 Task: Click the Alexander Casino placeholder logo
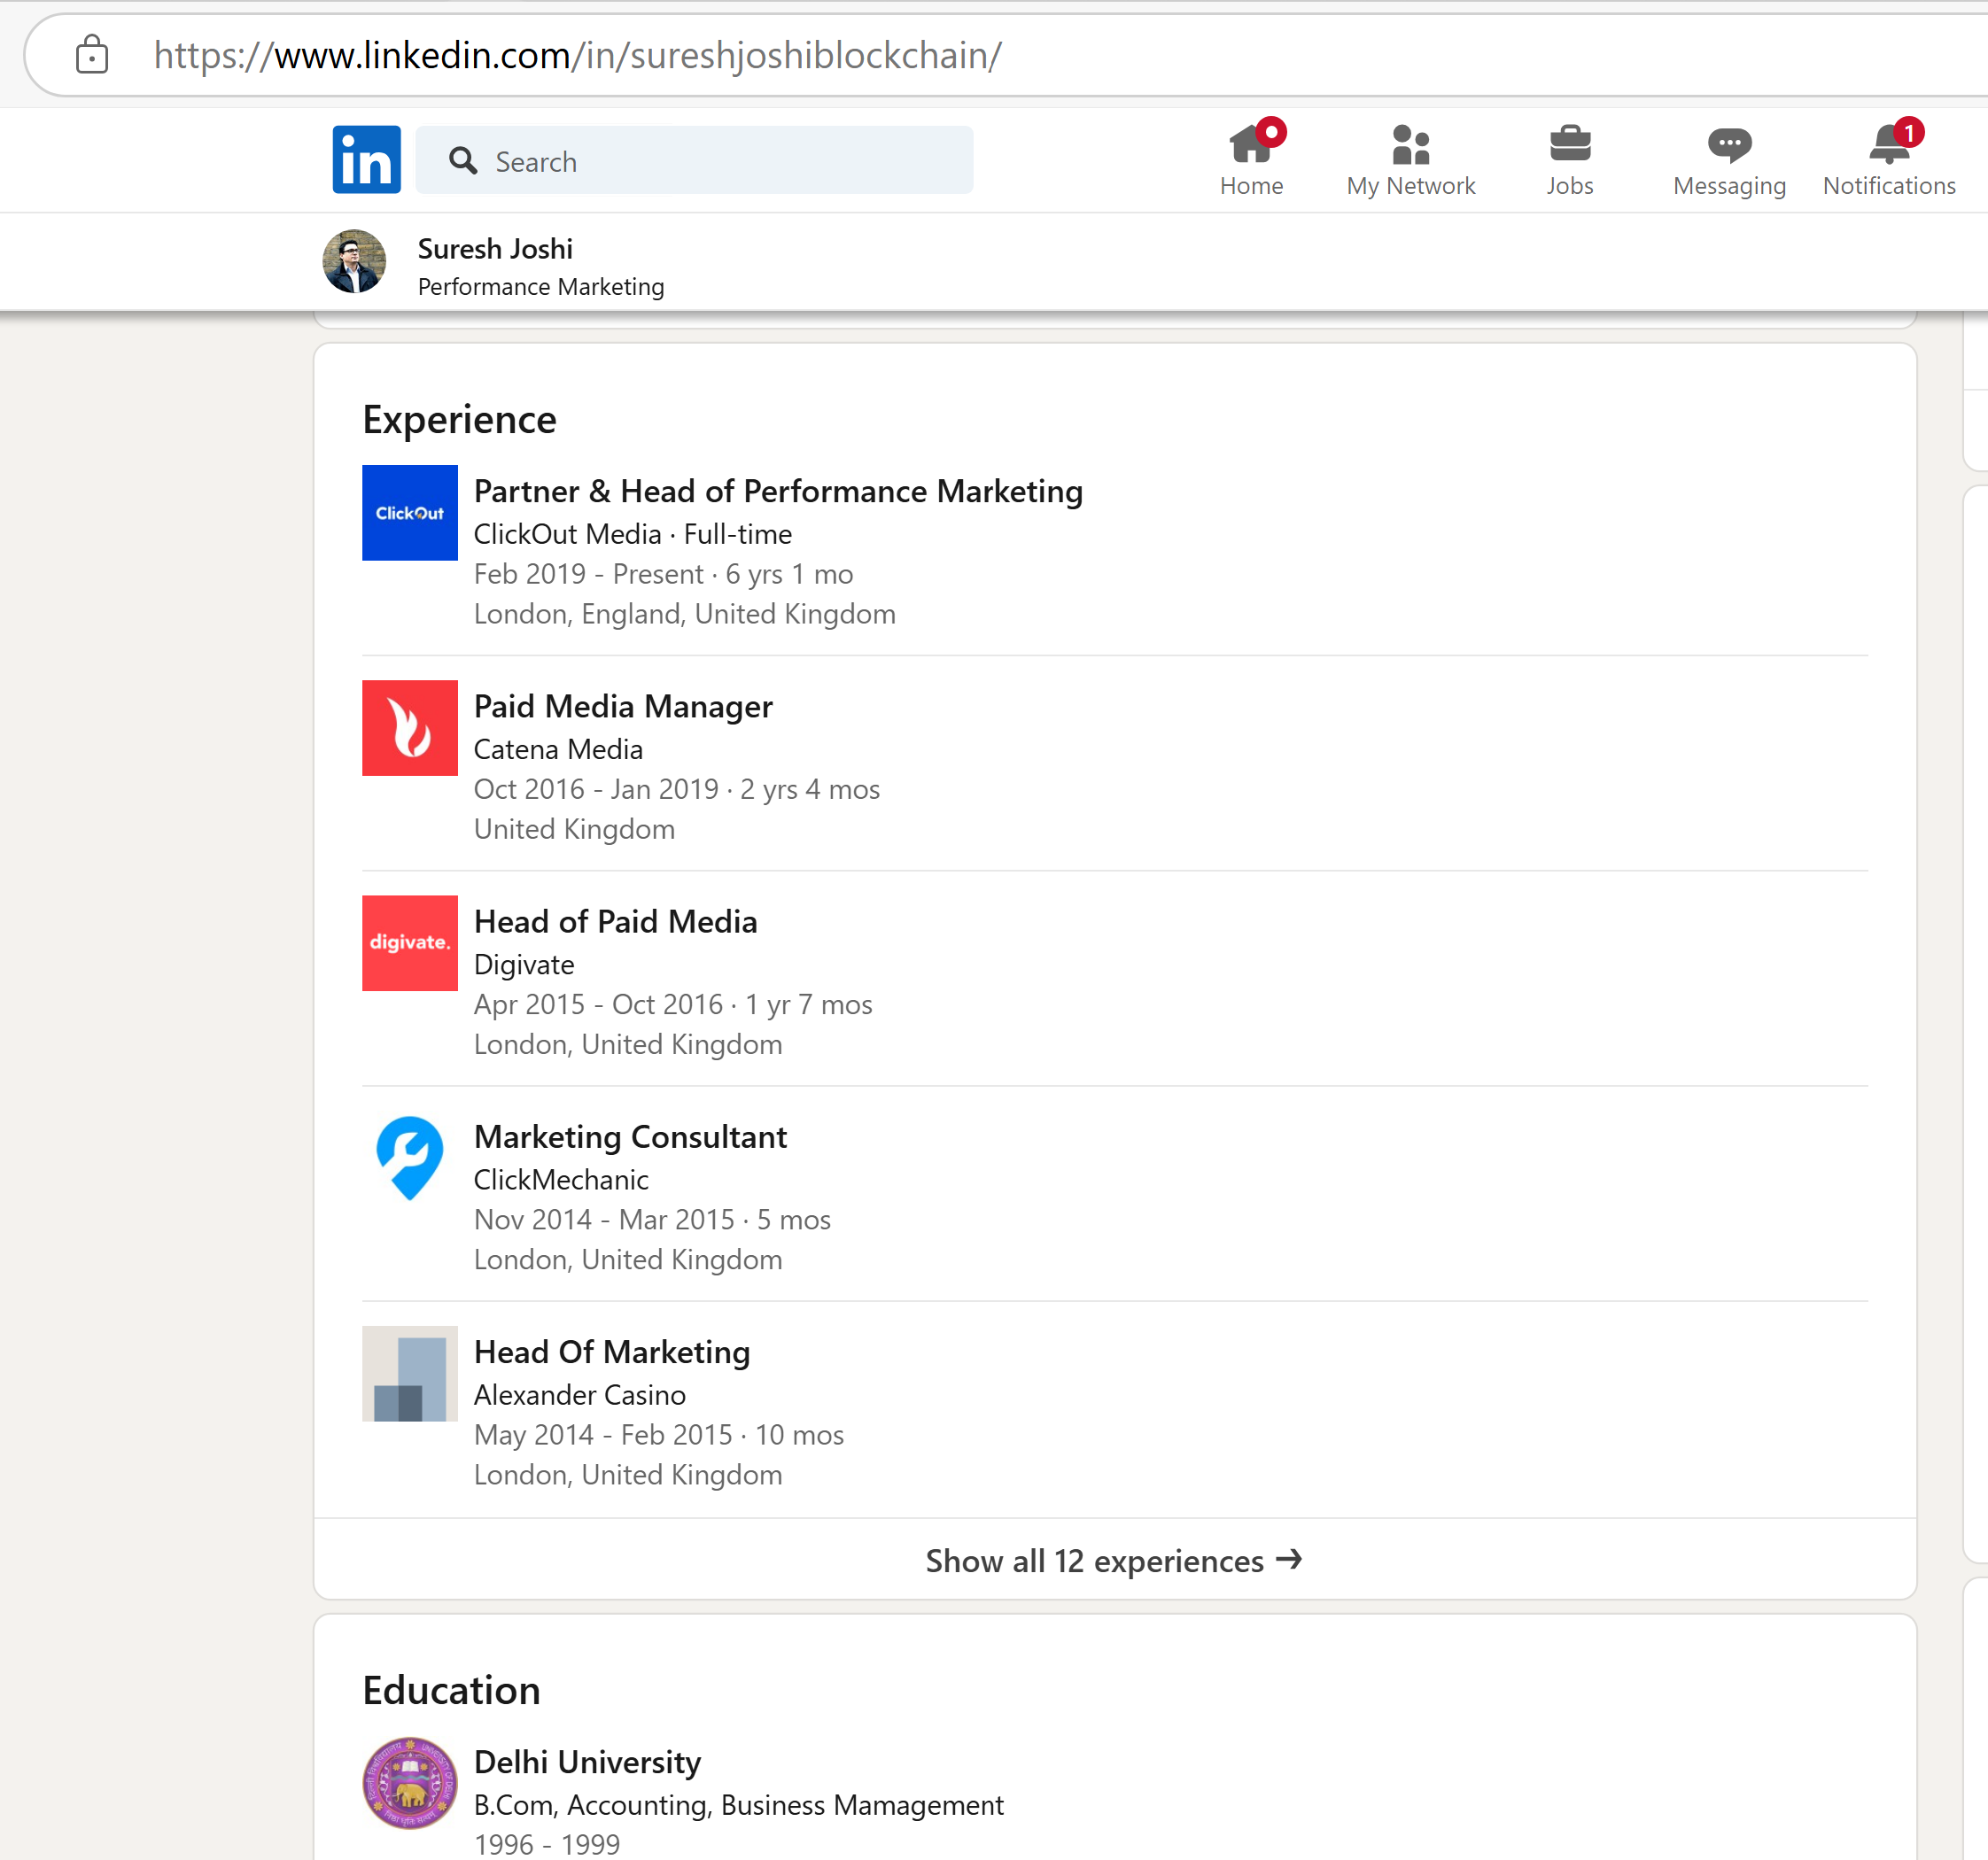pyautogui.click(x=410, y=1374)
